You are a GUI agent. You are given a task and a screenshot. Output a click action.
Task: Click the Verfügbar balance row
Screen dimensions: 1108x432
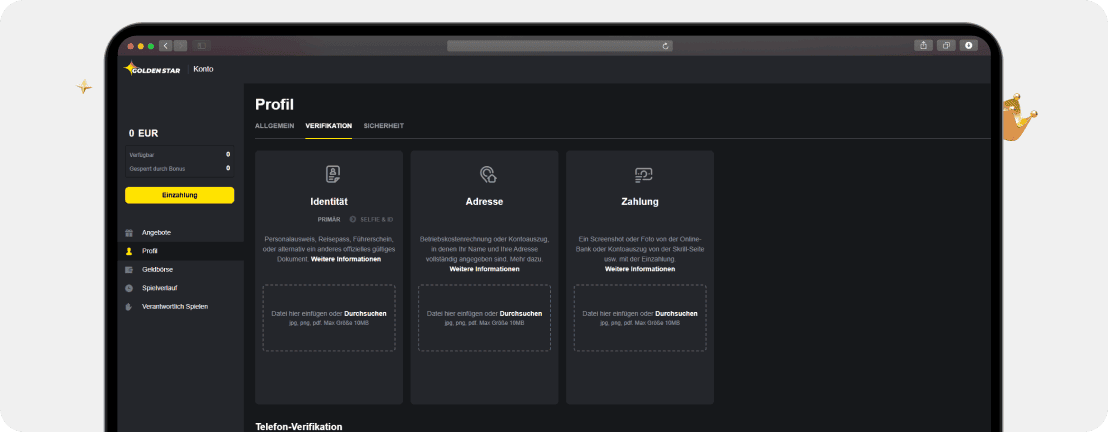click(x=179, y=154)
